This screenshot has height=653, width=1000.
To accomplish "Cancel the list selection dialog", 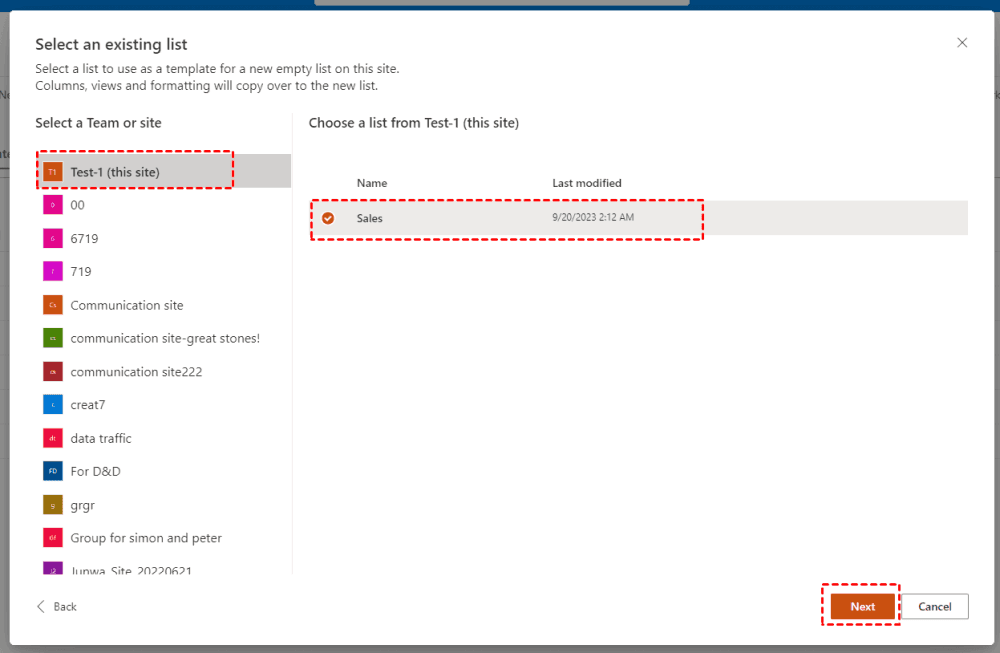I will [934, 607].
